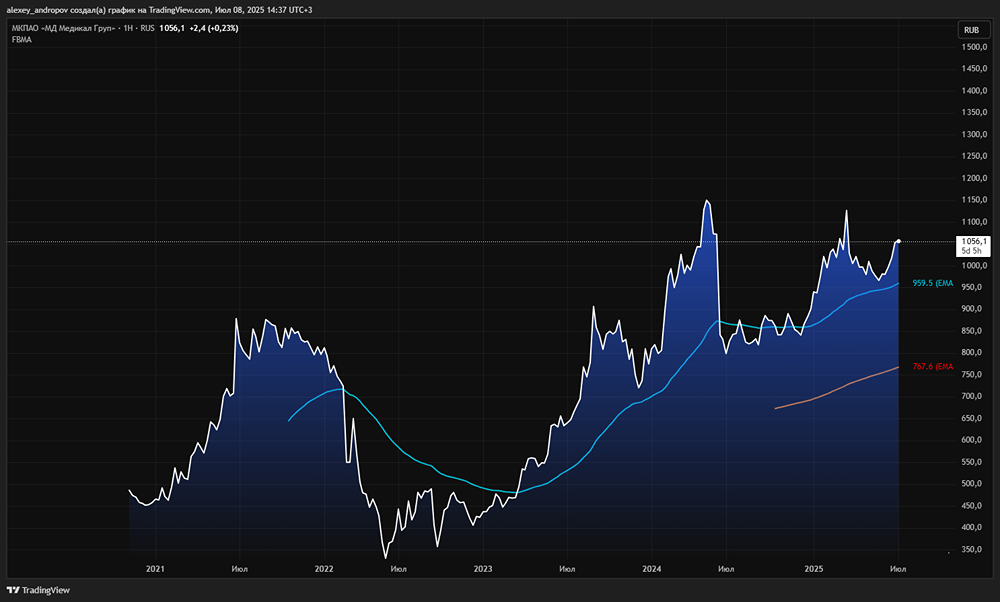Click the 1200,0 price axis label
The width and height of the screenshot is (1000, 602).
[974, 178]
